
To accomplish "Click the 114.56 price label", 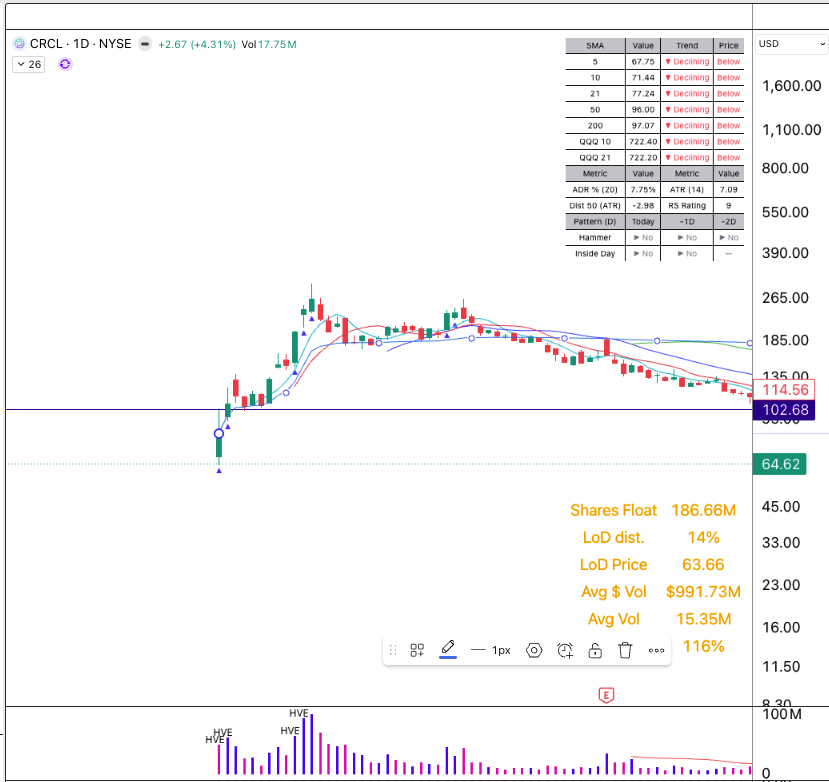I will [784, 390].
